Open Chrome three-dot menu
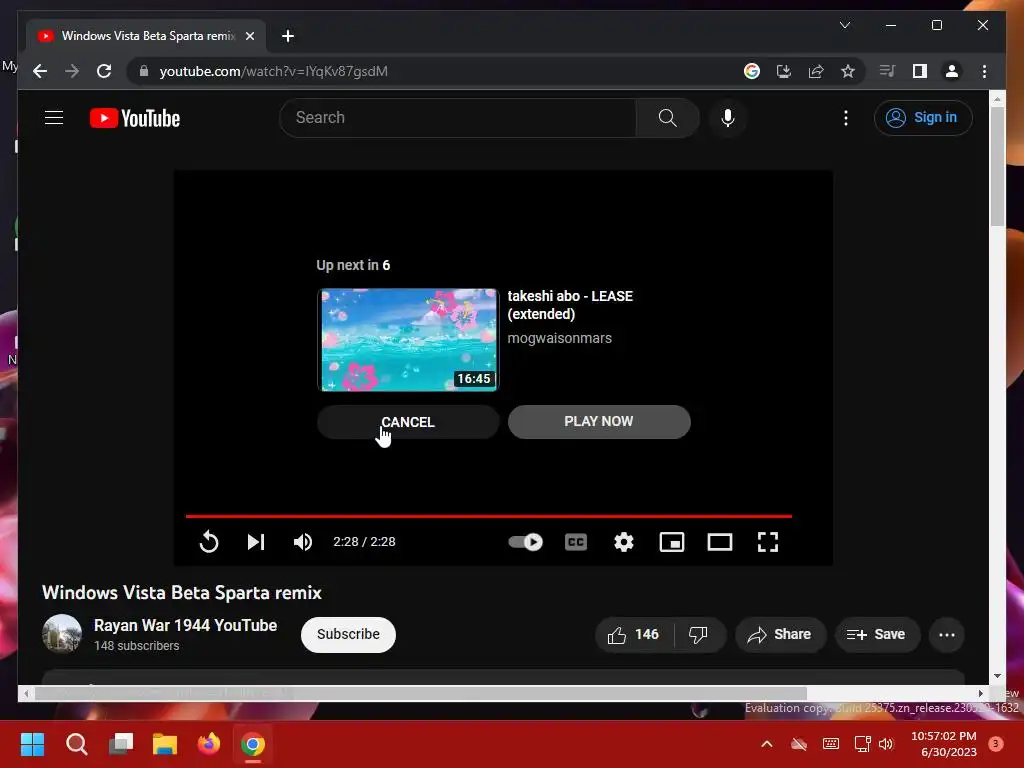The height and width of the screenshot is (768, 1024). tap(984, 71)
